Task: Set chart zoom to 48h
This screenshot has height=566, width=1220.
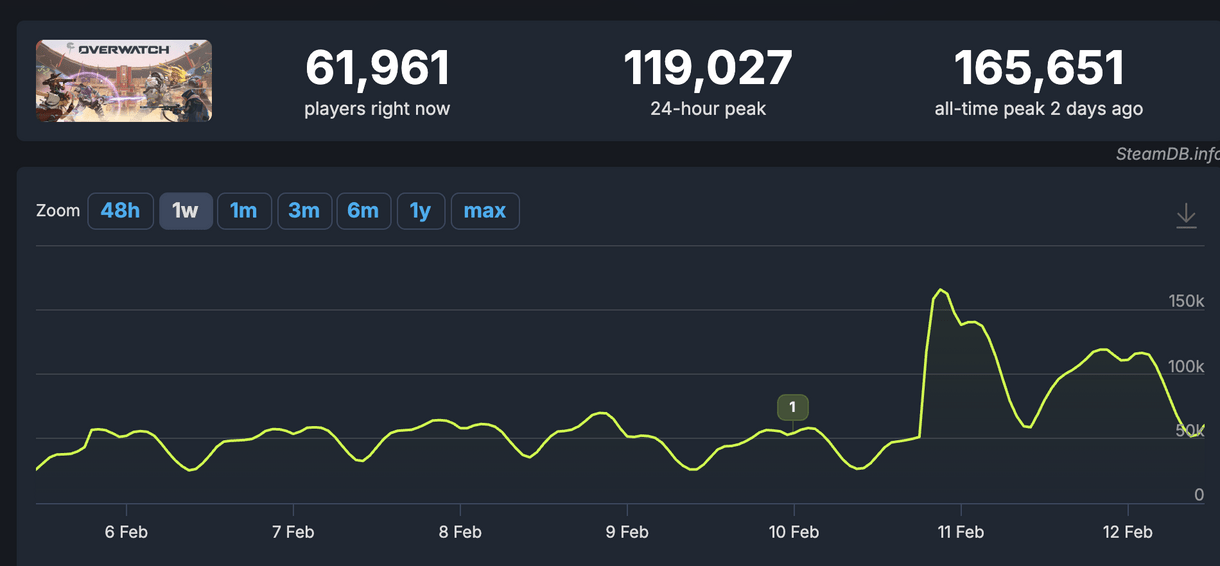Action: point(120,211)
